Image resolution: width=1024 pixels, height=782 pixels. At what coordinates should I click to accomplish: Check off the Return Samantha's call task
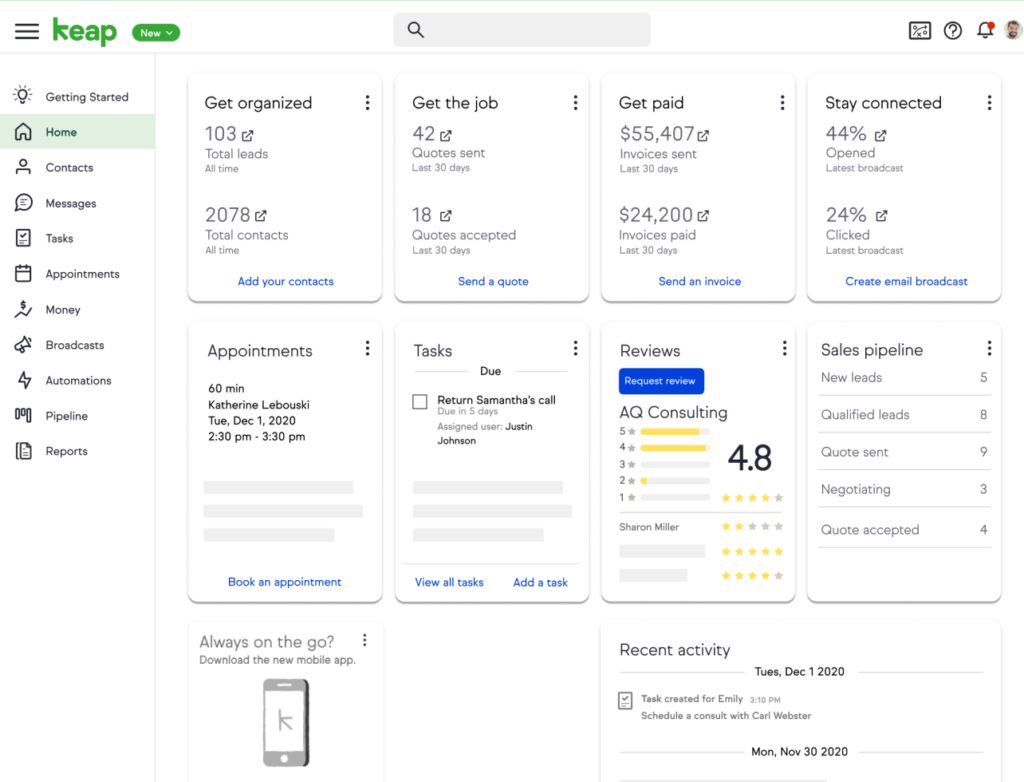[x=420, y=403]
